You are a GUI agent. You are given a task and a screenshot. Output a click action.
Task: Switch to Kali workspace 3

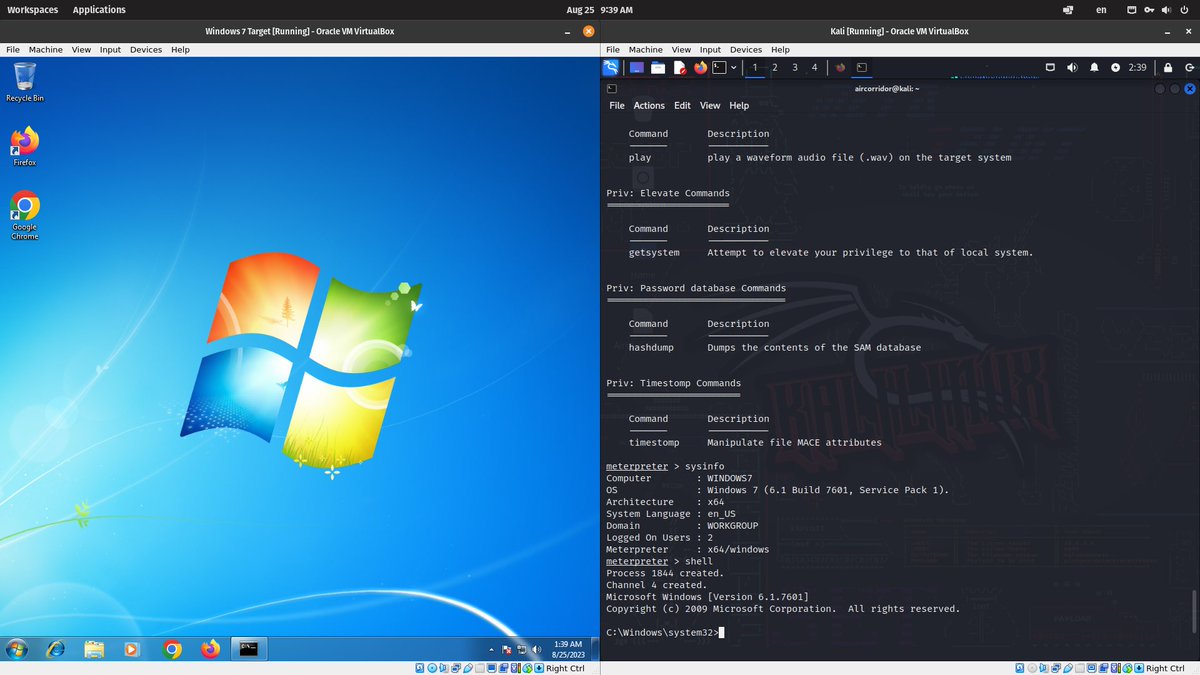tap(795, 67)
